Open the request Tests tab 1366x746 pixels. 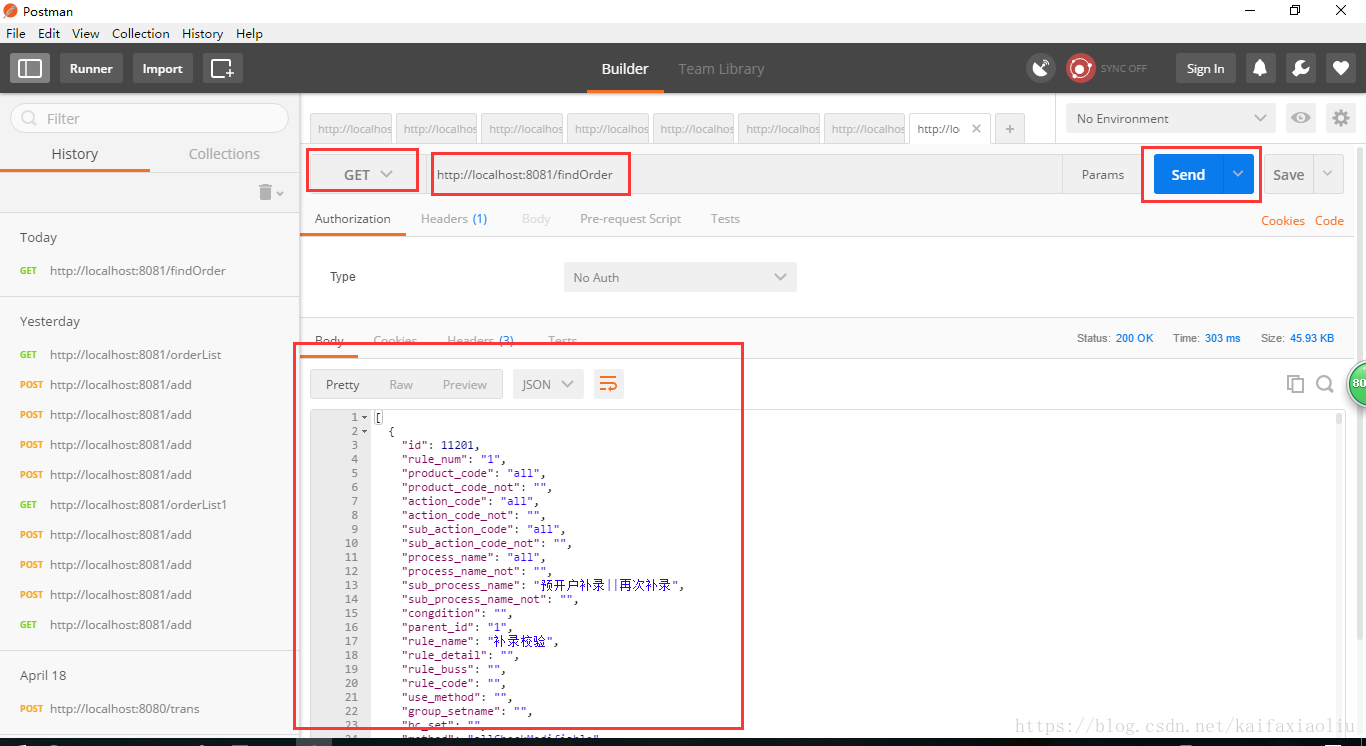pyautogui.click(x=725, y=218)
